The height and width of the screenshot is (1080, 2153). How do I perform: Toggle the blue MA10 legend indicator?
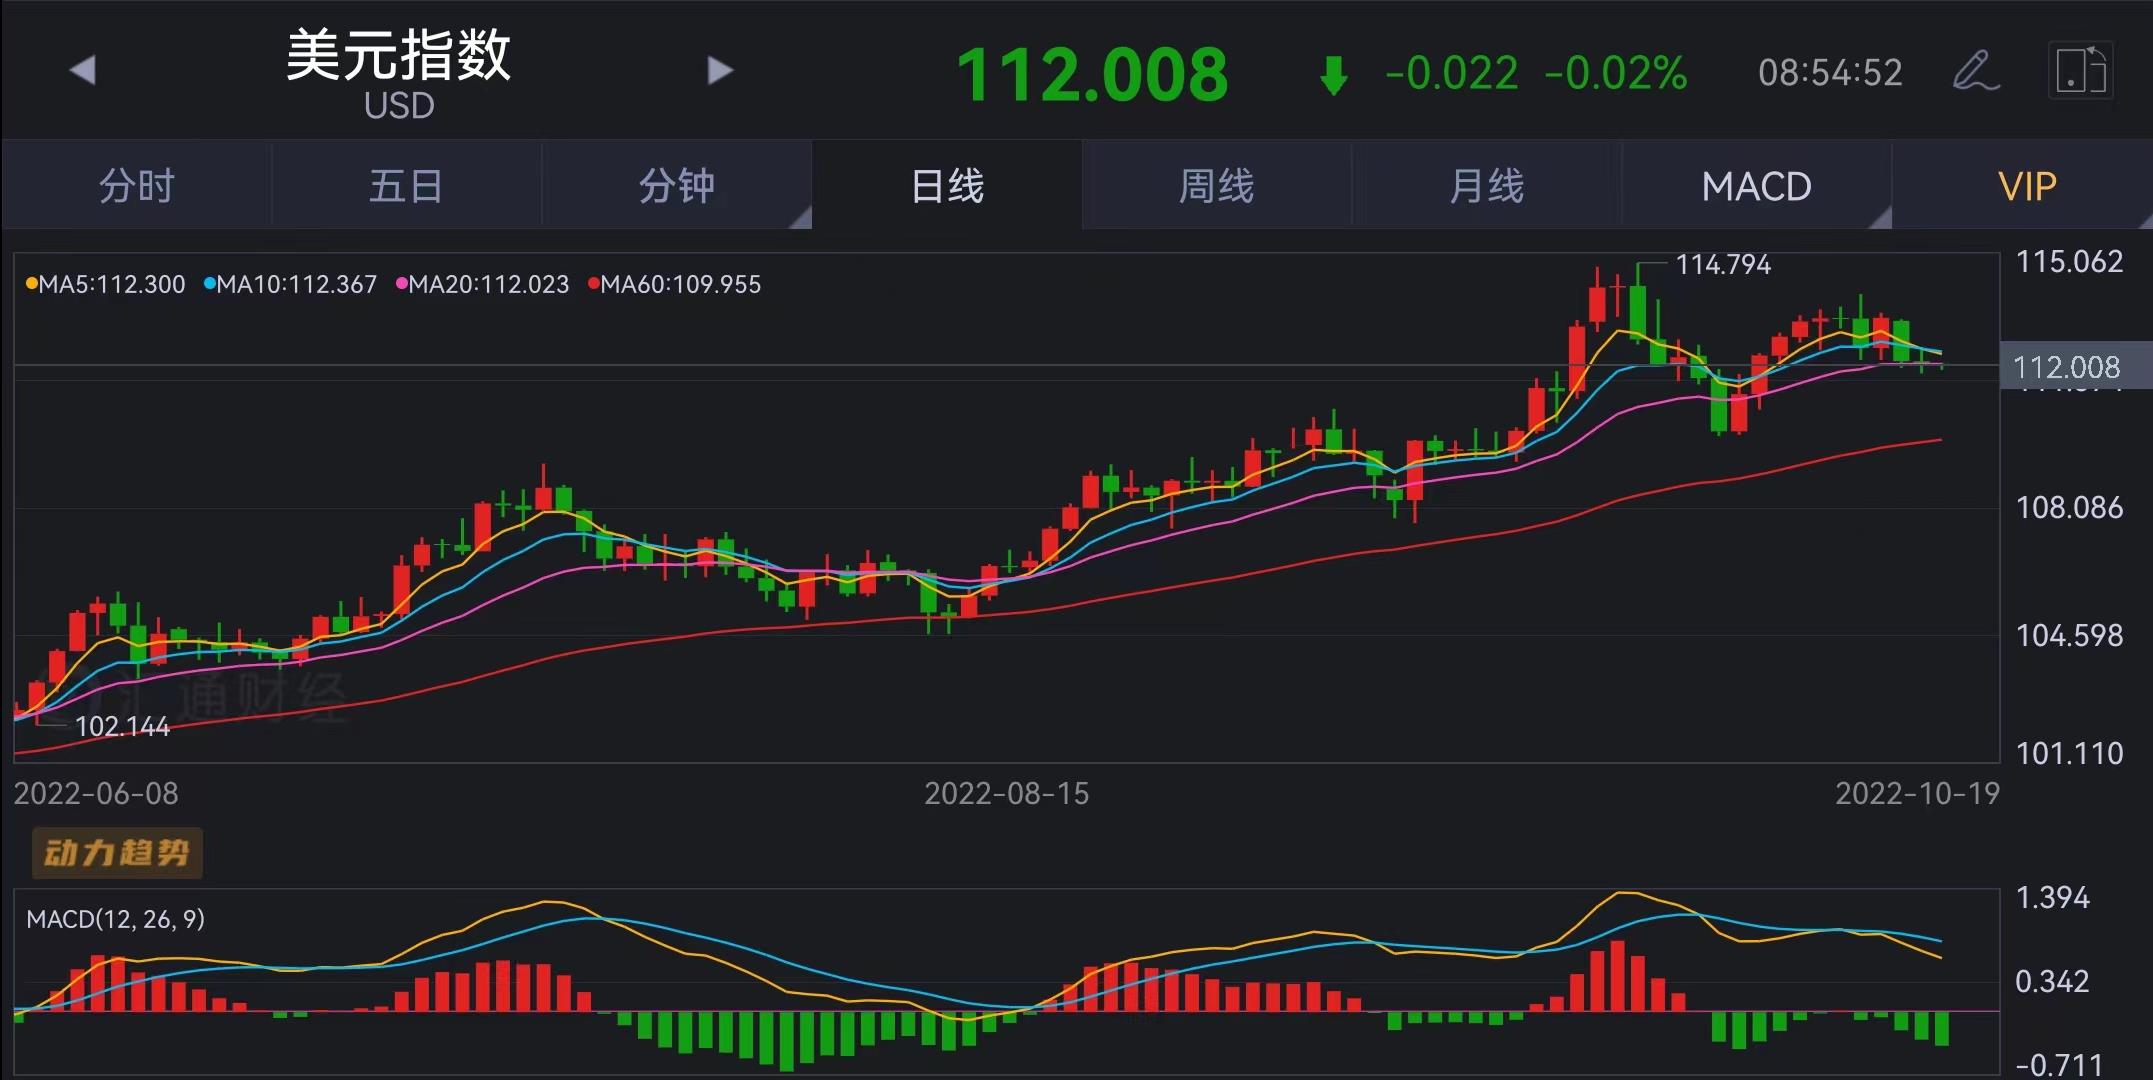(210, 284)
